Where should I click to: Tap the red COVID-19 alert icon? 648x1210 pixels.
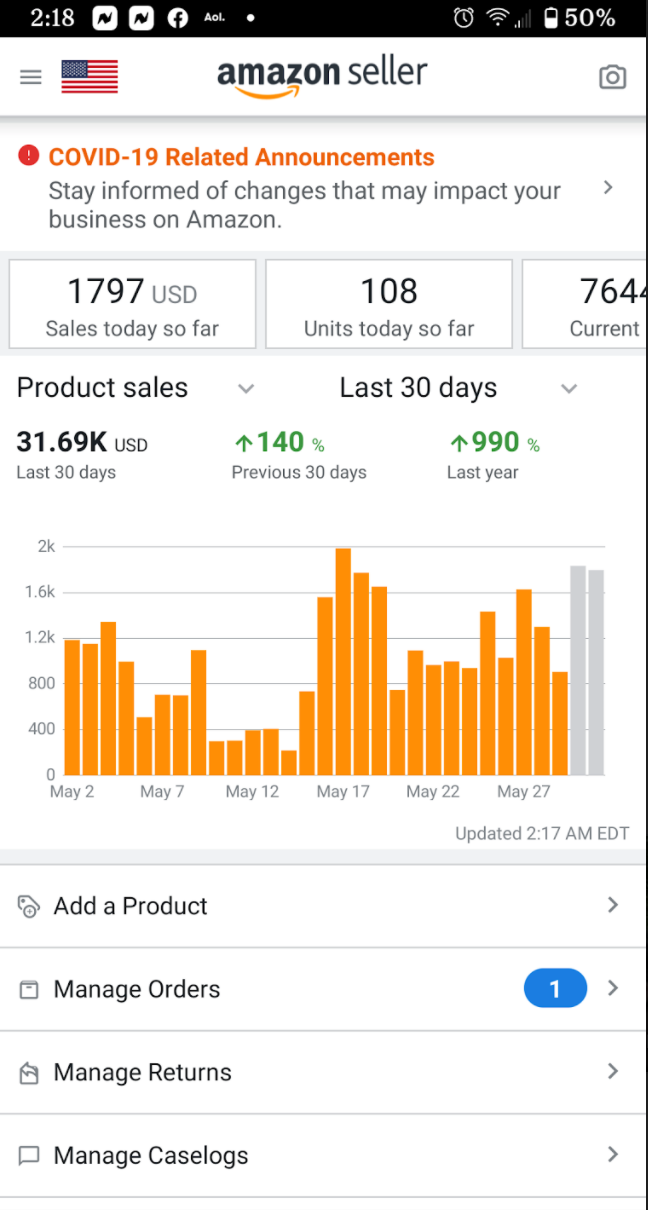pyautogui.click(x=29, y=156)
